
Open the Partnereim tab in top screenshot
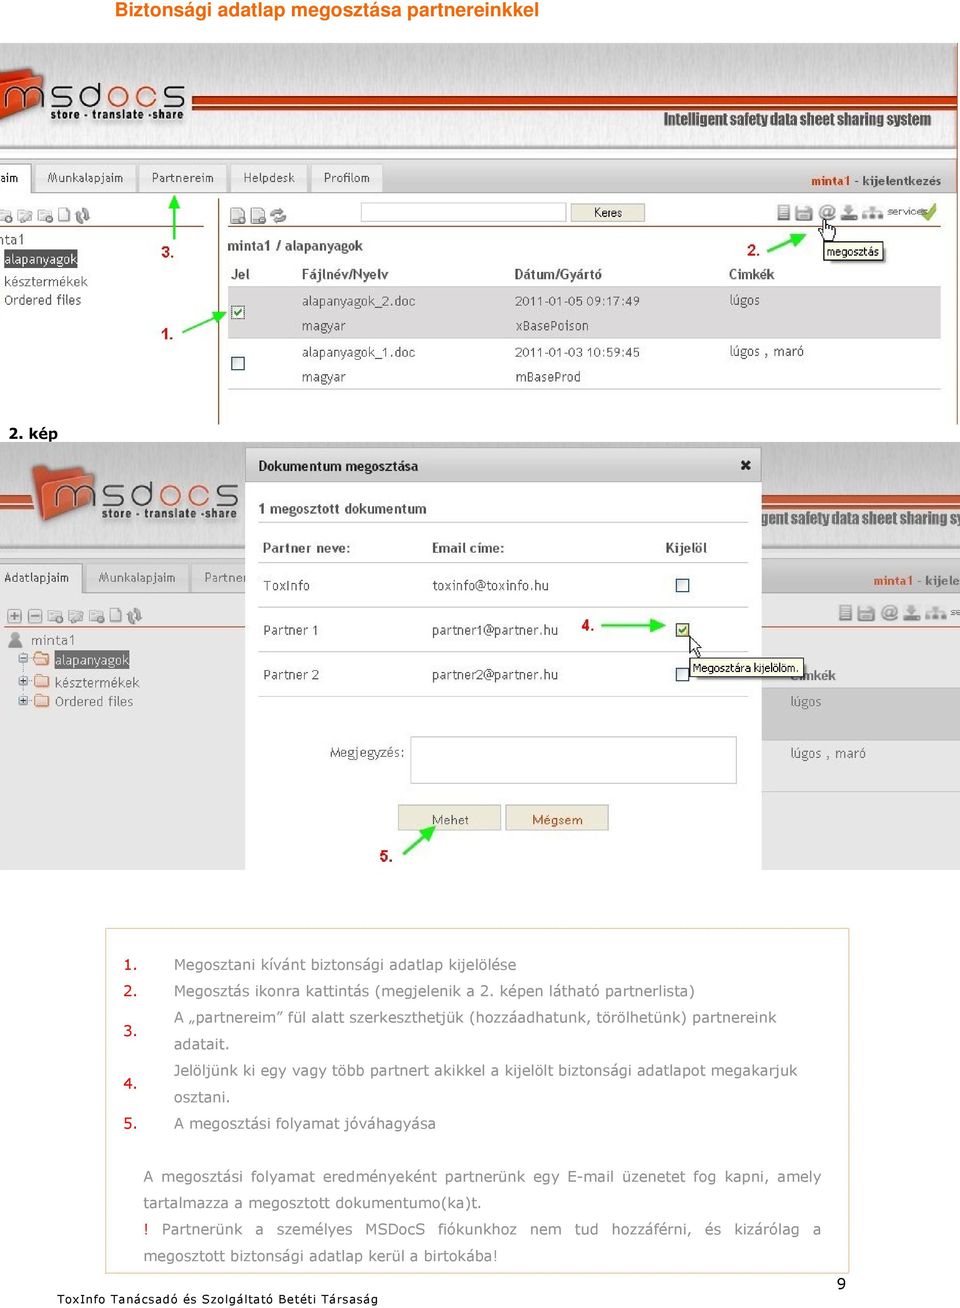[x=183, y=178]
